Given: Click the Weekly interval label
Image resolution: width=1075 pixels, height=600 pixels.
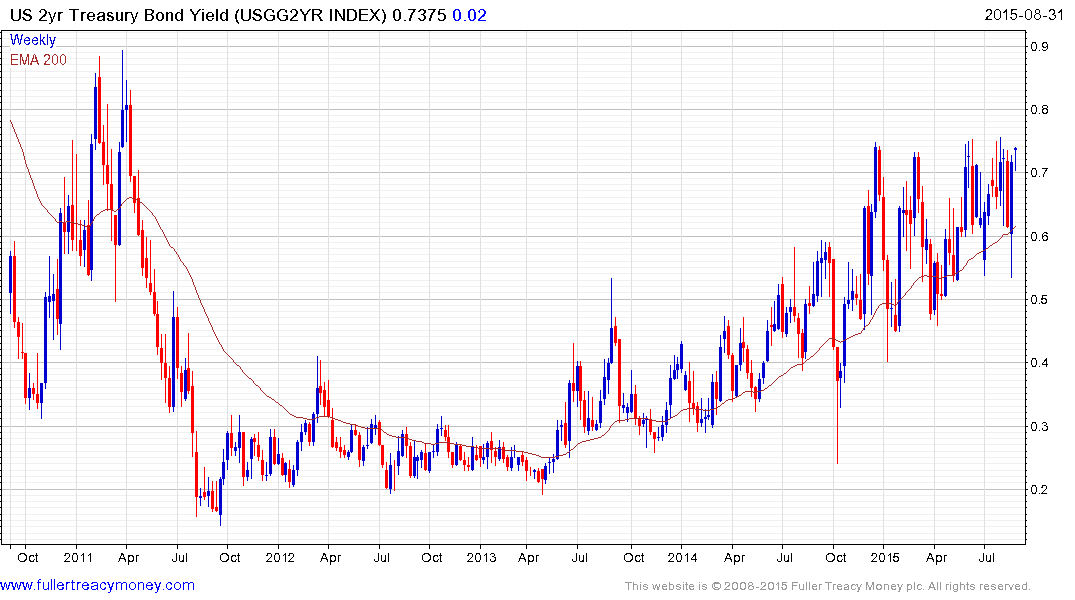Looking at the screenshot, I should coord(33,41).
